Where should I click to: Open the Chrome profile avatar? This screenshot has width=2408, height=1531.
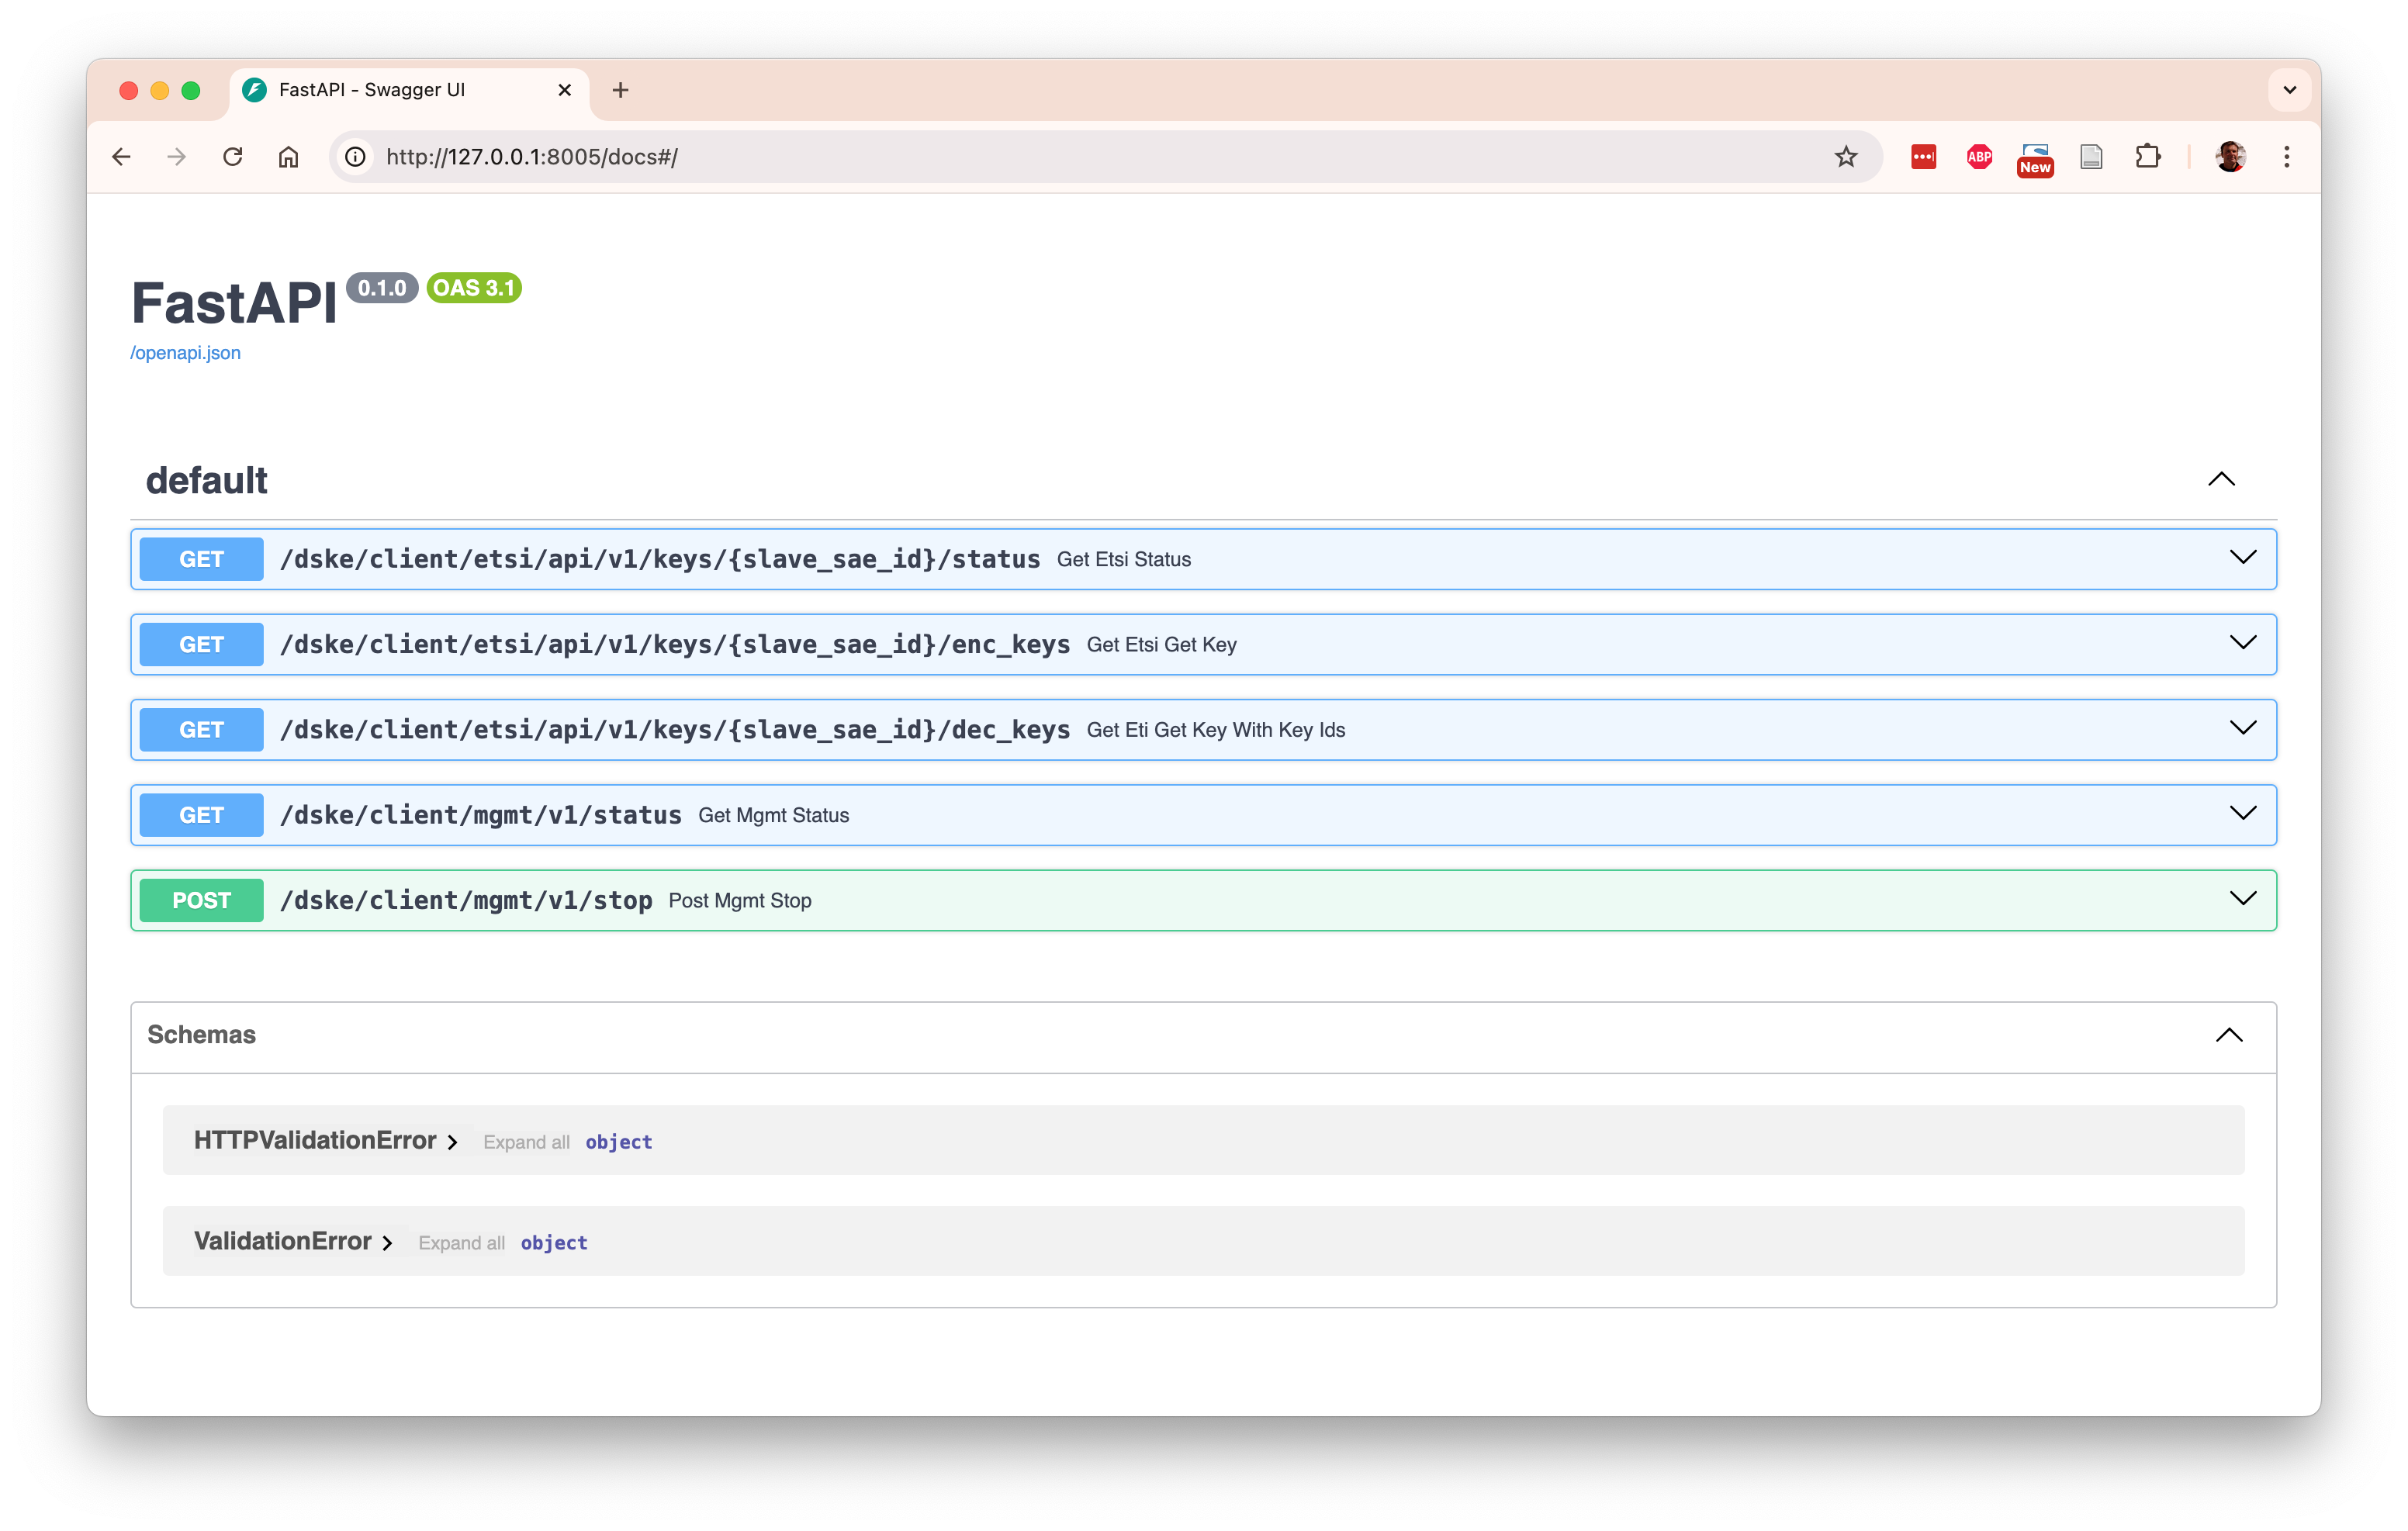click(x=2231, y=156)
